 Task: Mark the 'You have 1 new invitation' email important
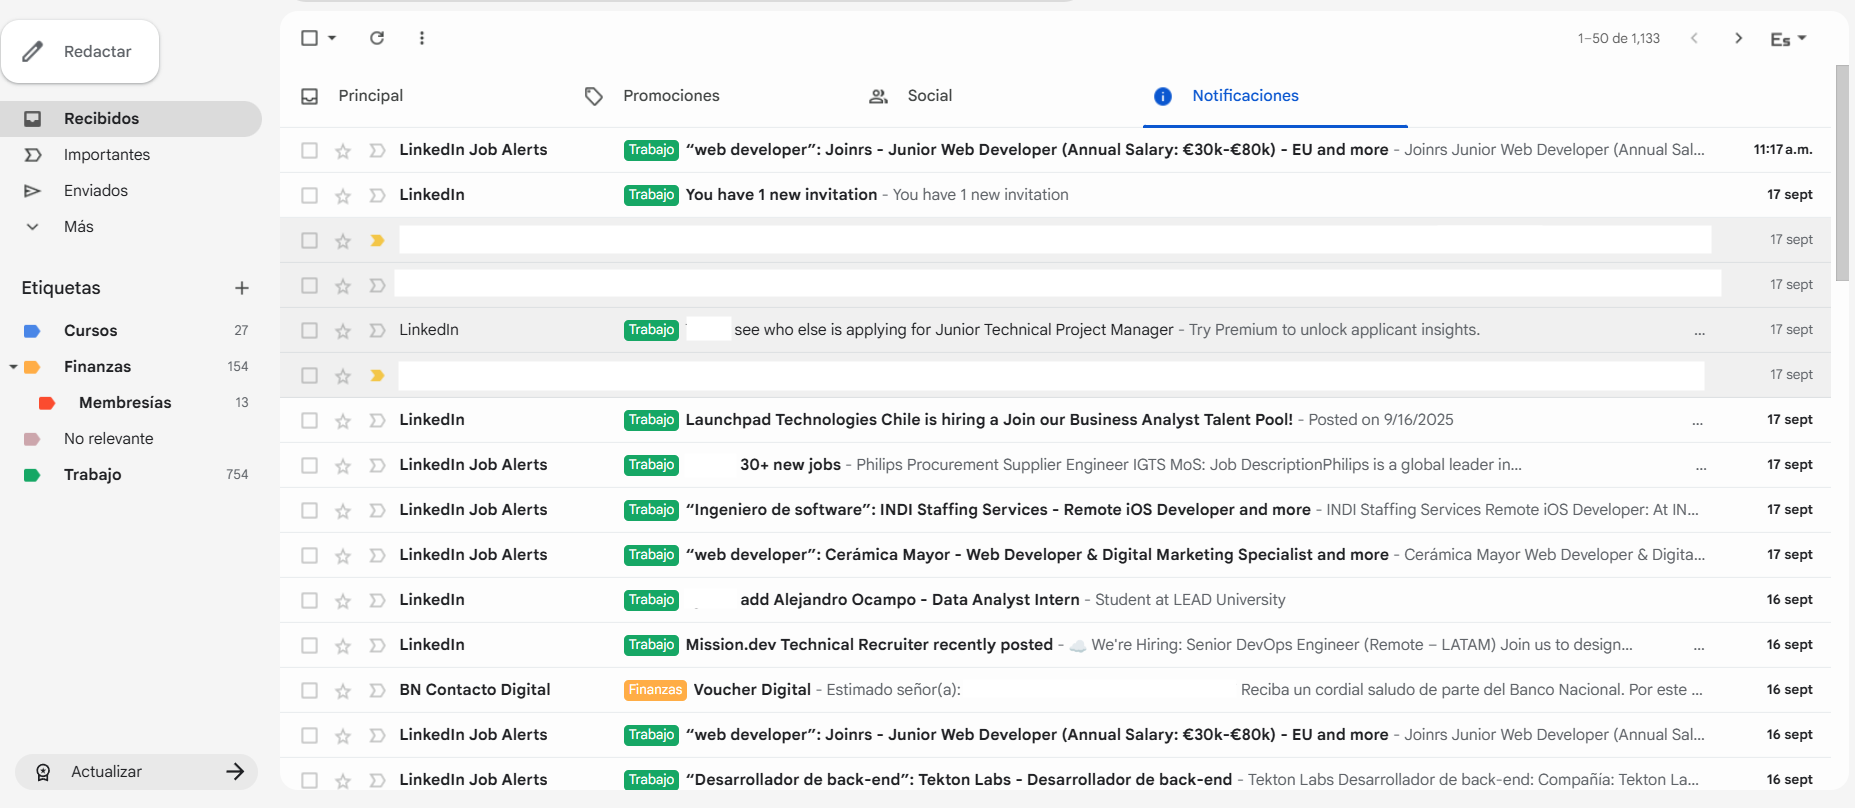pyautogui.click(x=377, y=196)
